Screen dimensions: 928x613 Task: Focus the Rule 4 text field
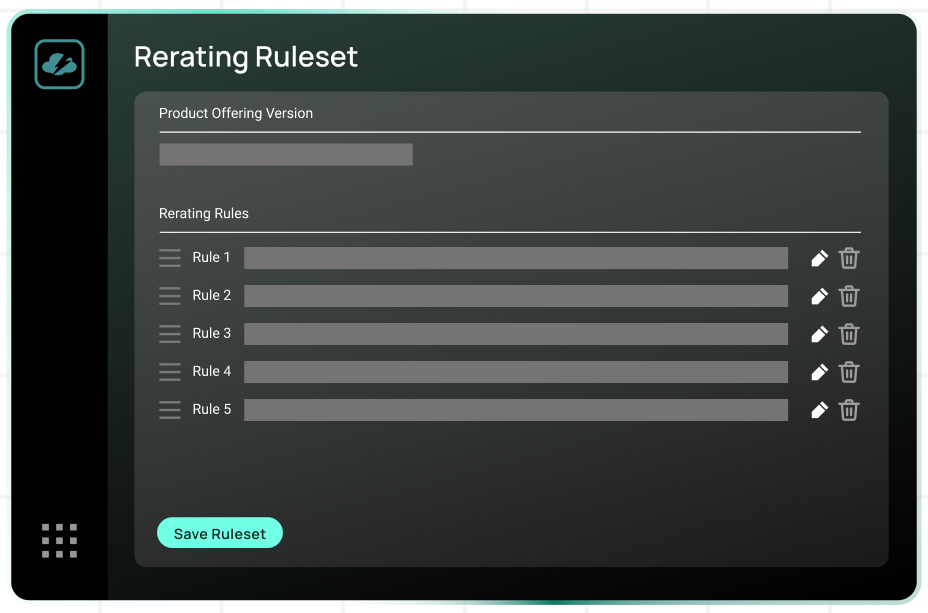click(x=515, y=372)
